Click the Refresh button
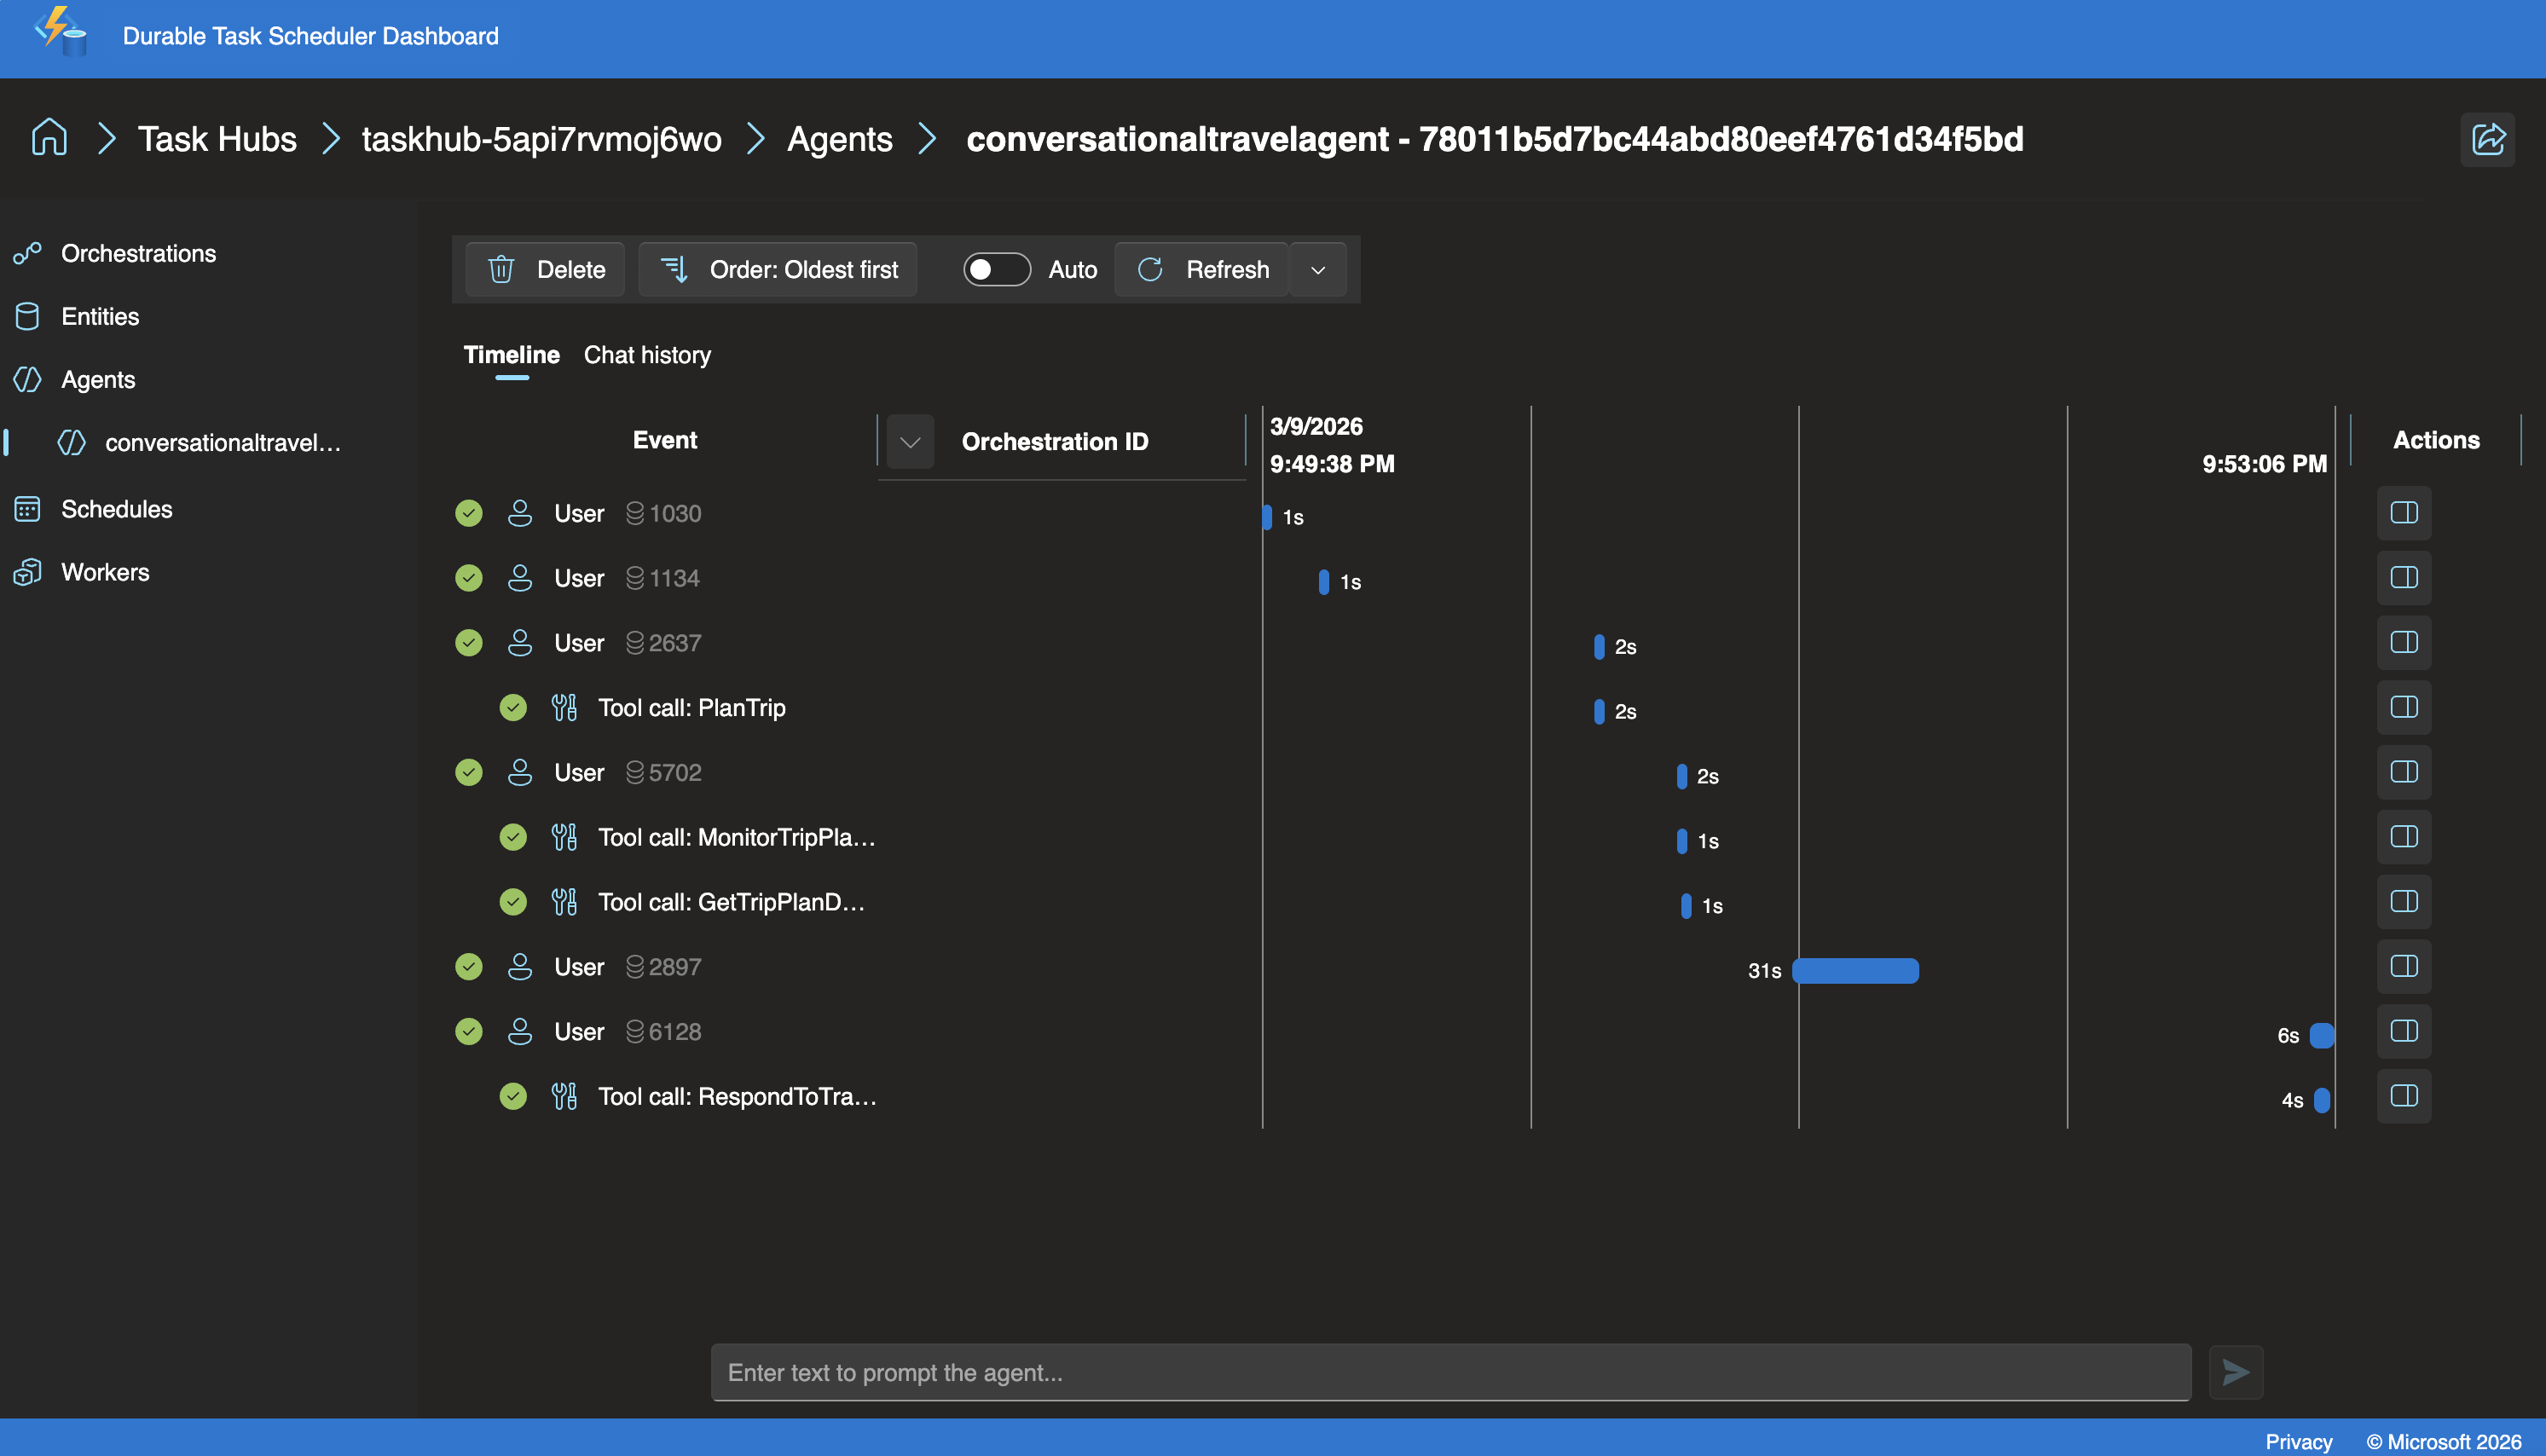This screenshot has height=1456, width=2546. coord(1203,269)
